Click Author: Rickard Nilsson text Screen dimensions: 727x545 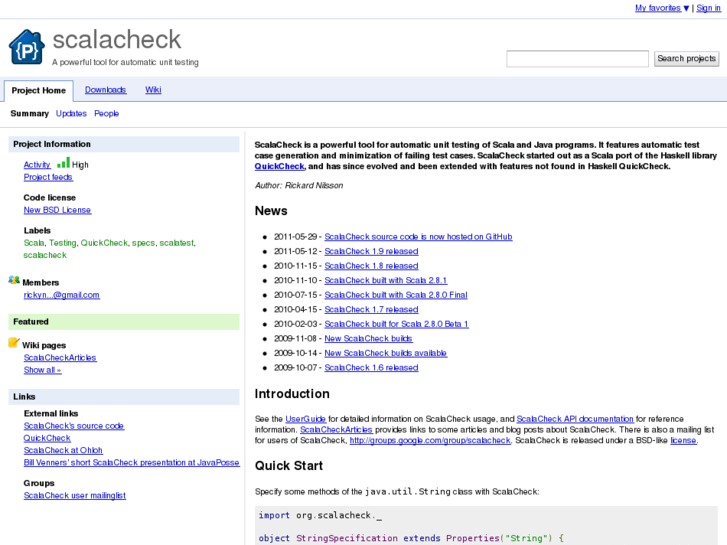point(299,186)
